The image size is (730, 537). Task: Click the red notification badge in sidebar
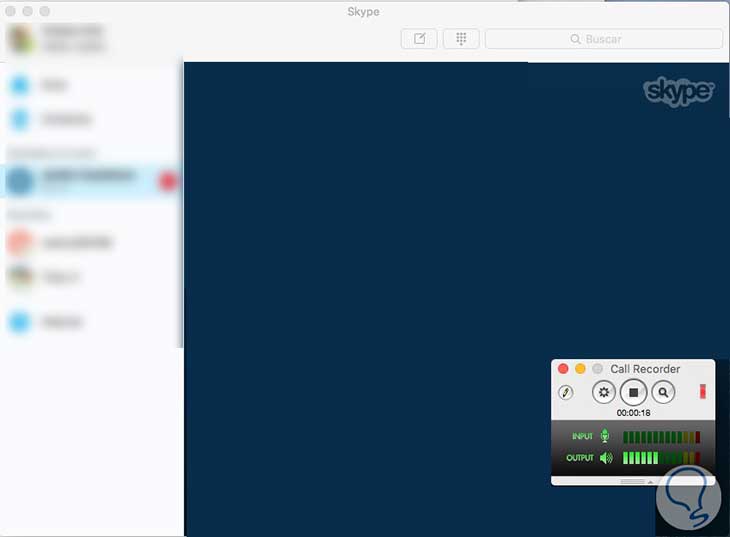click(x=168, y=181)
